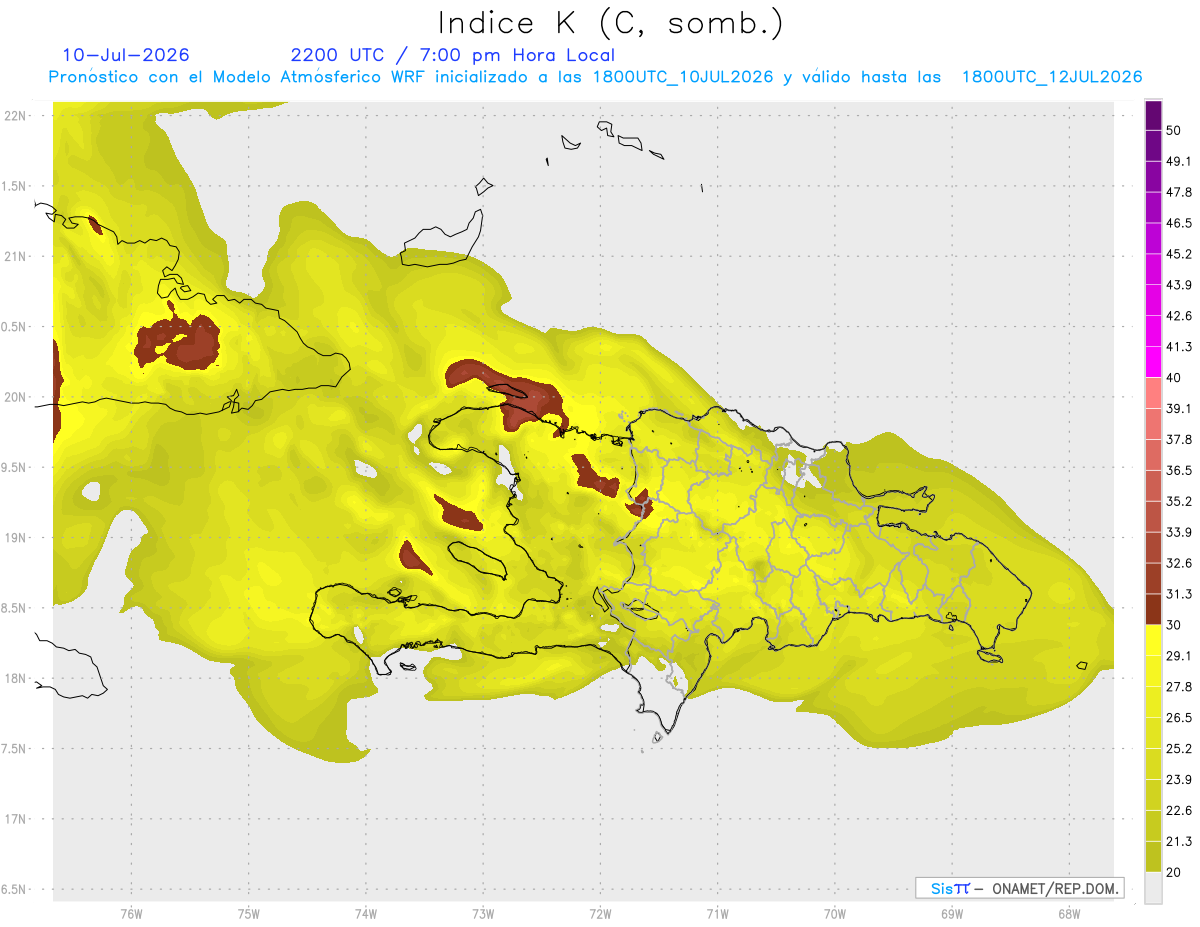This screenshot has height=927, width=1200.
Task: Click the colorbar value 47.8
Action: pyautogui.click(x=1180, y=192)
